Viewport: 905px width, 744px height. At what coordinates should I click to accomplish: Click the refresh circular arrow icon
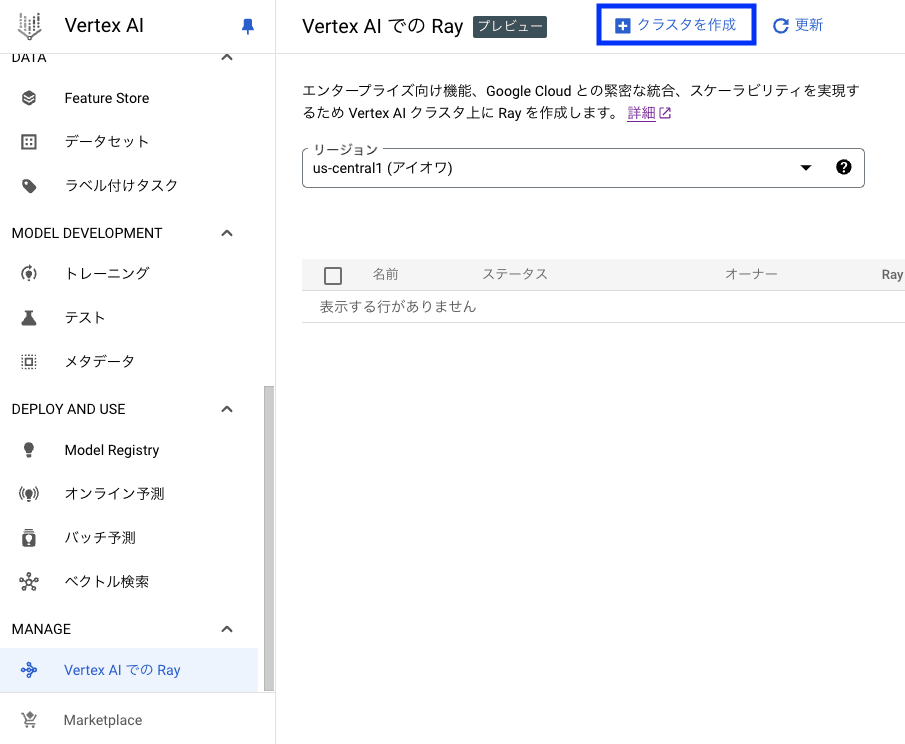coord(781,25)
